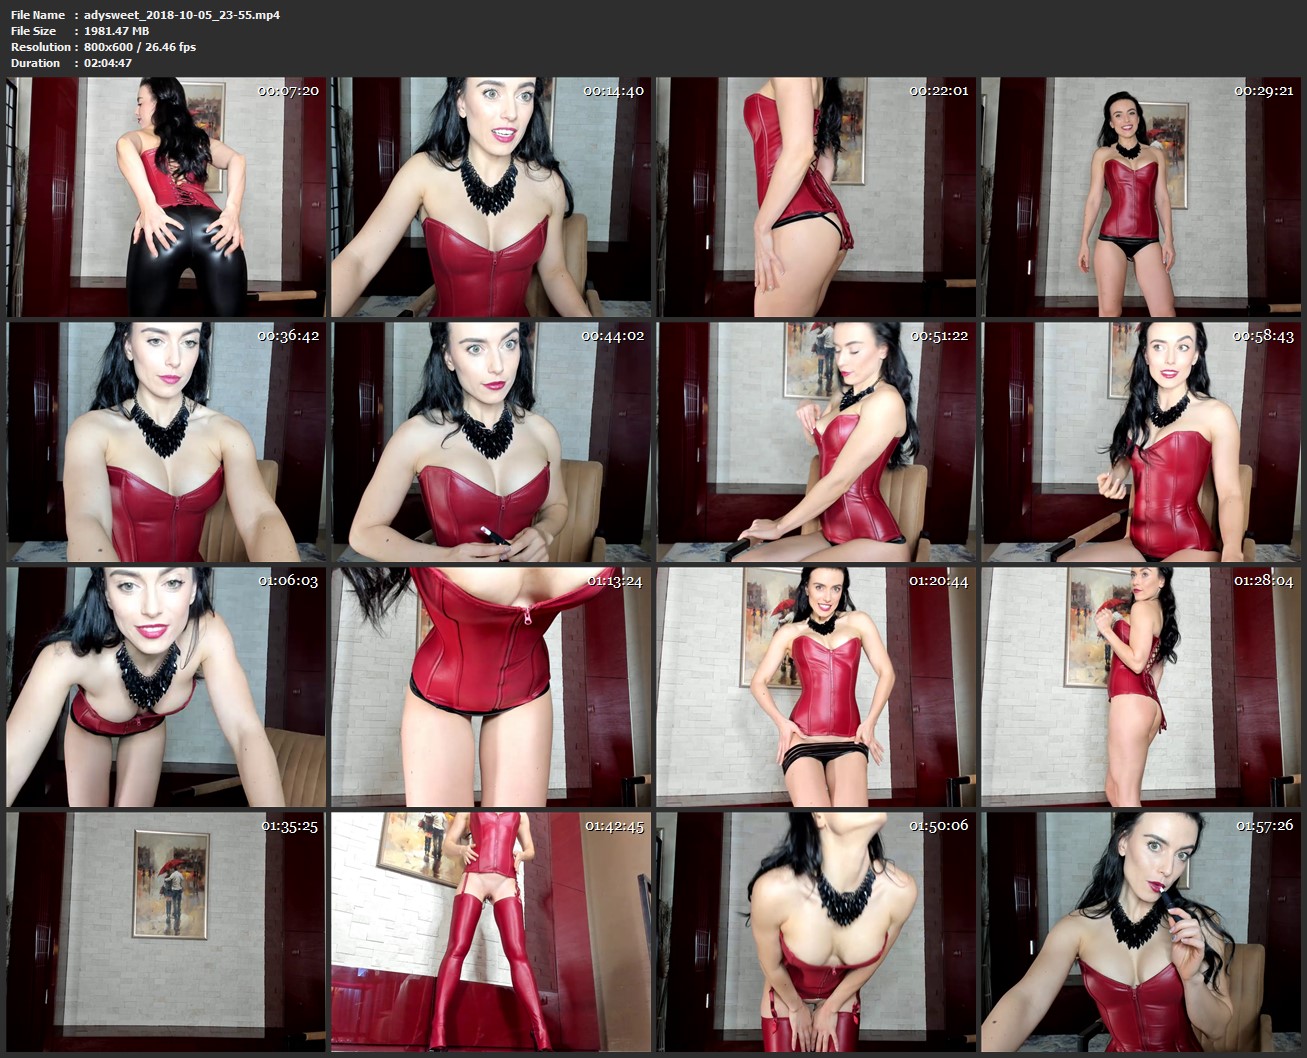Click the duration value 02:04:47
Viewport: 1307px width, 1058px height.
108,63
